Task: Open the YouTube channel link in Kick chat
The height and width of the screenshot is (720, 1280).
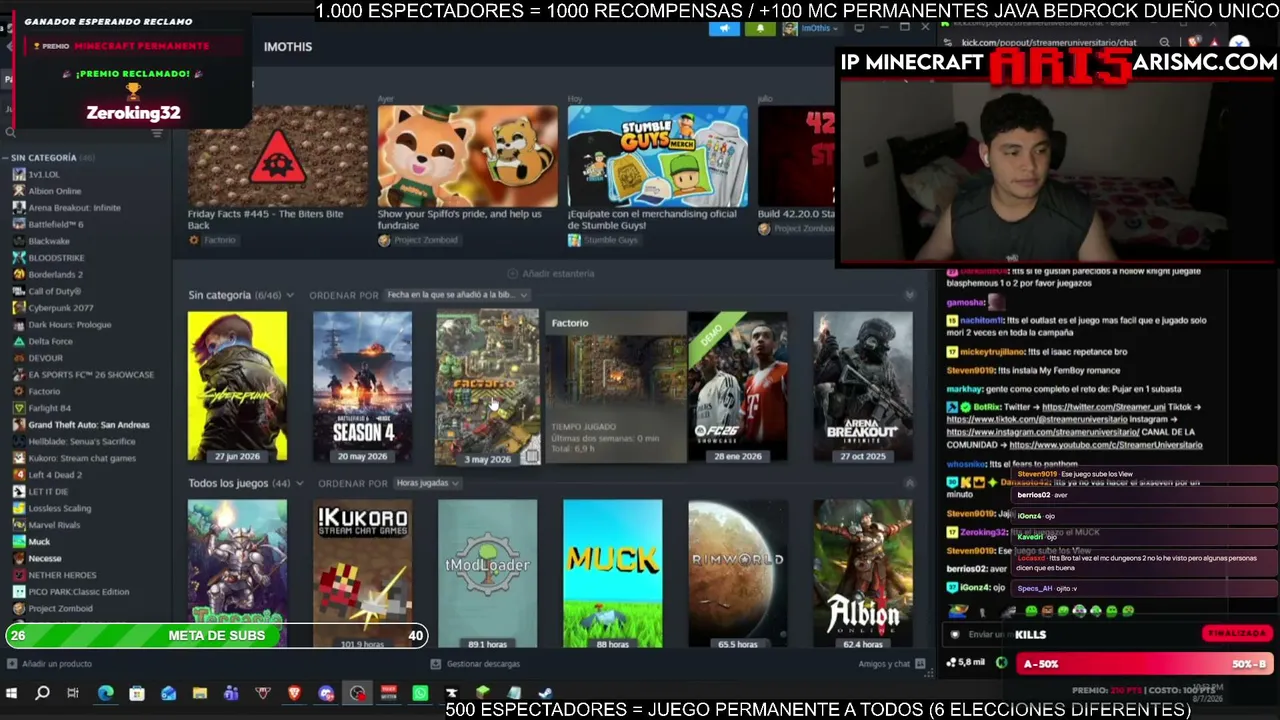Action: click(1106, 444)
